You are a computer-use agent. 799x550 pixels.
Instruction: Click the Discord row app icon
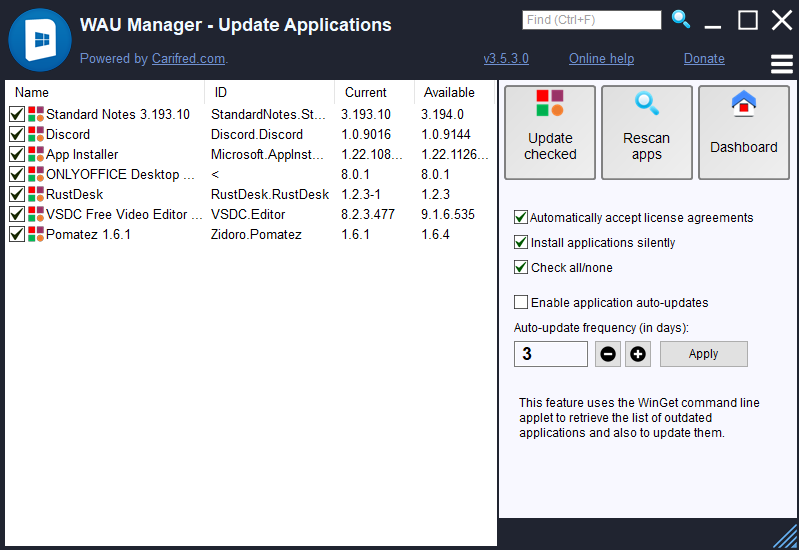(36, 134)
